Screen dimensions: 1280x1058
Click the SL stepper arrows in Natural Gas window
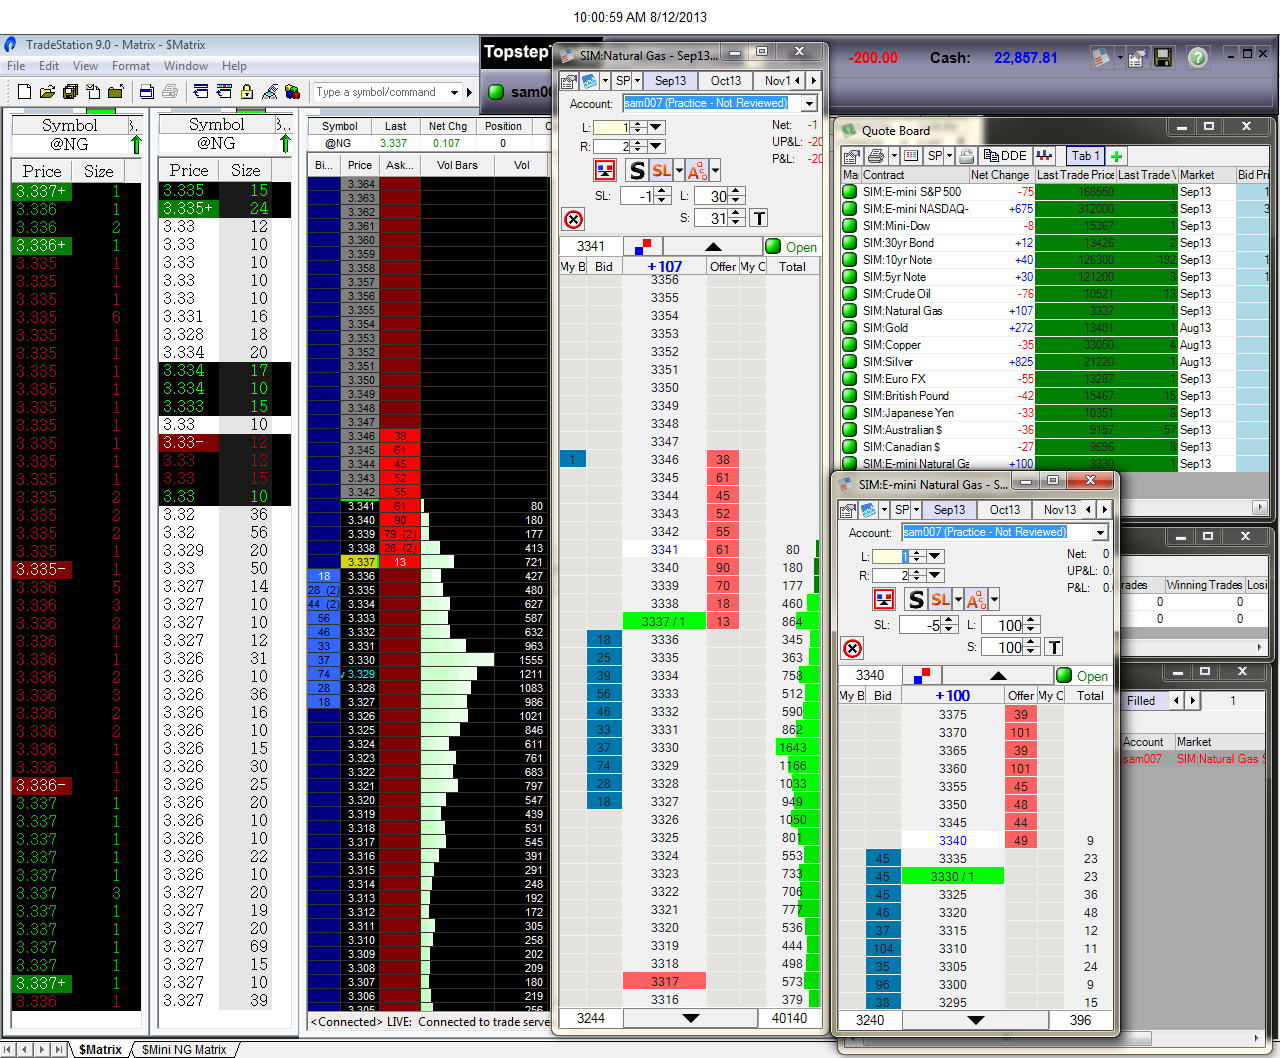point(661,196)
